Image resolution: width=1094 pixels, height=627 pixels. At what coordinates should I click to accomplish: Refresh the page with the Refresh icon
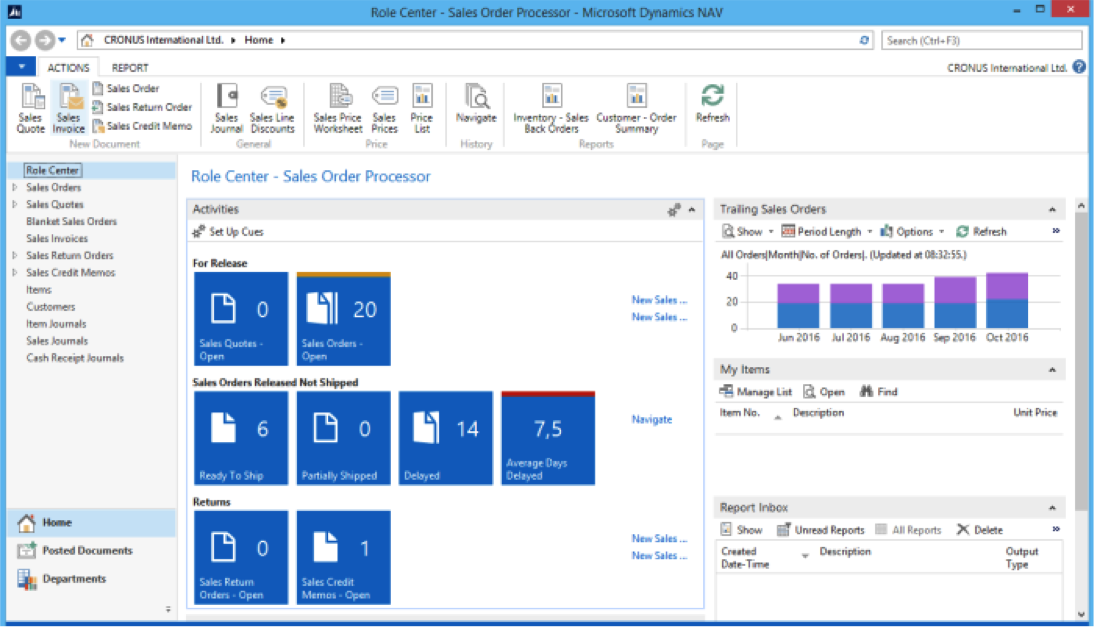[712, 108]
